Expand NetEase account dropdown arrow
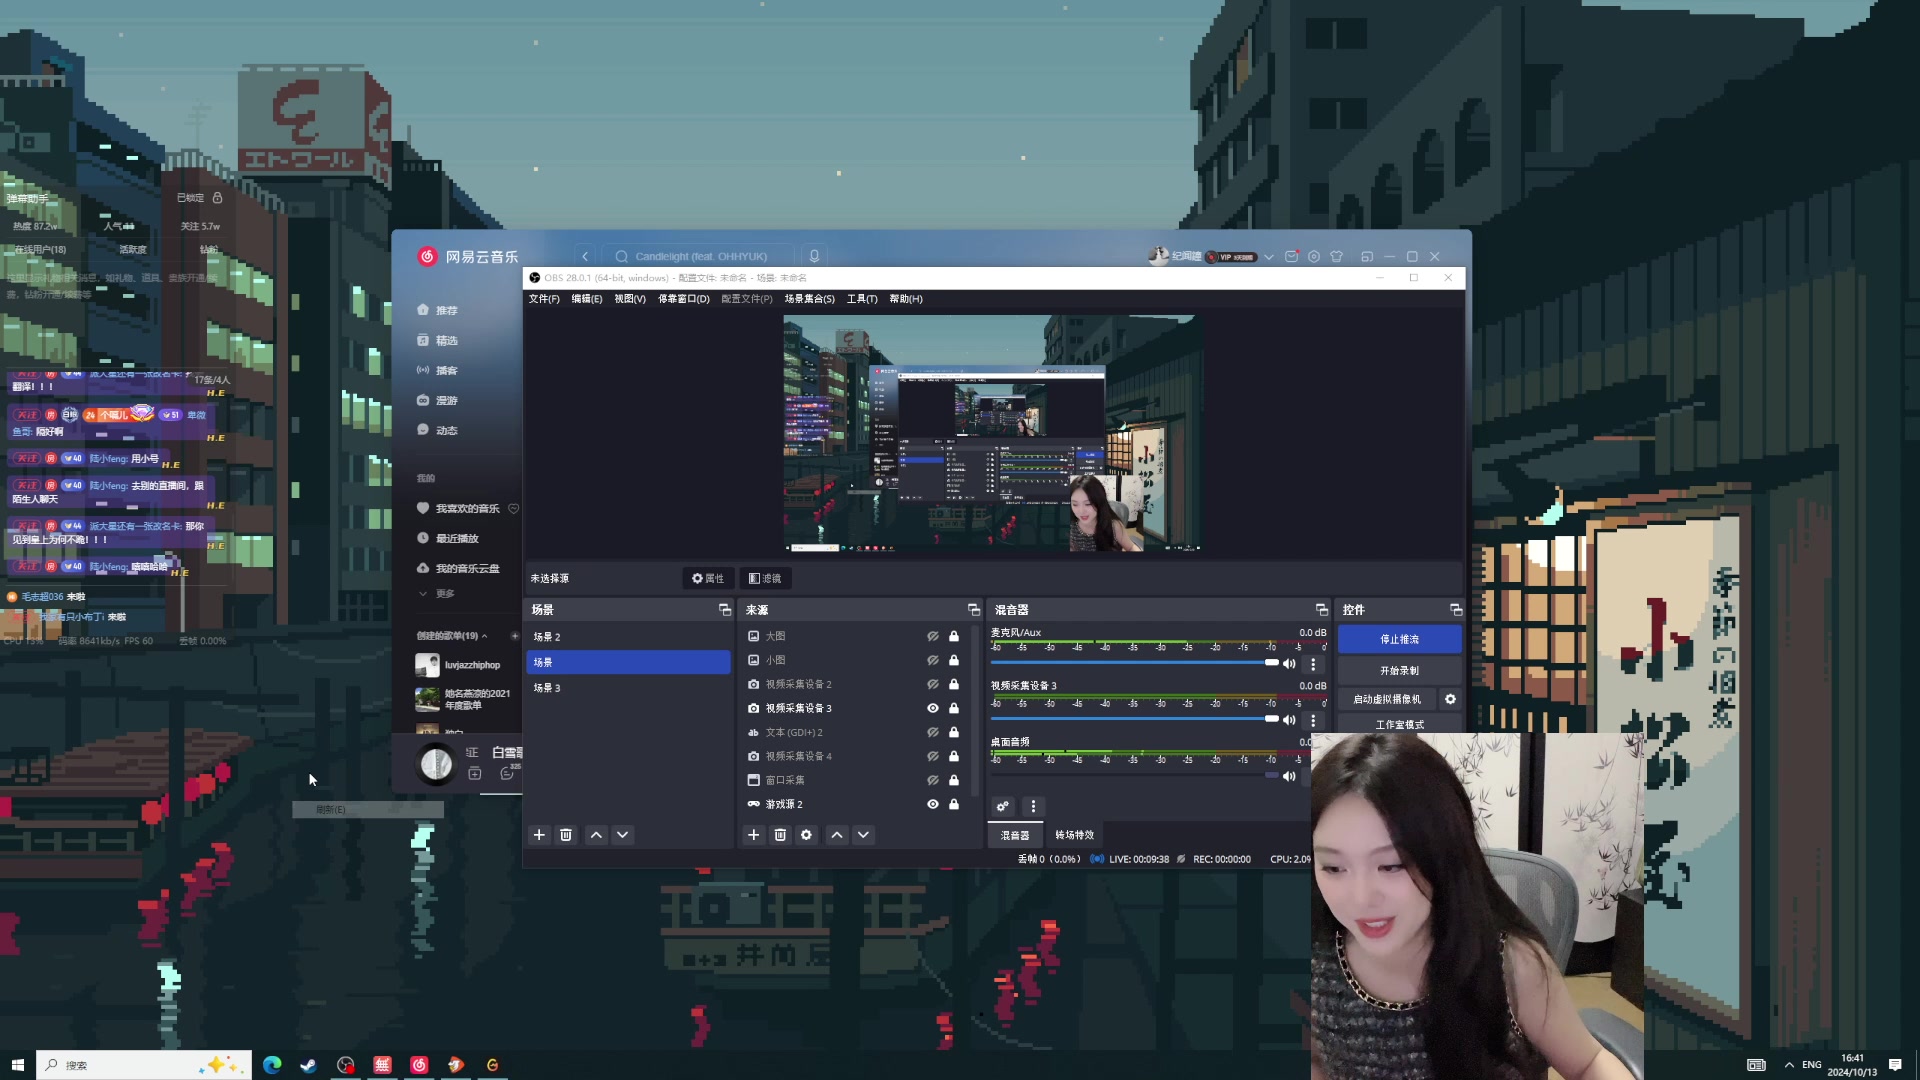 click(1269, 257)
